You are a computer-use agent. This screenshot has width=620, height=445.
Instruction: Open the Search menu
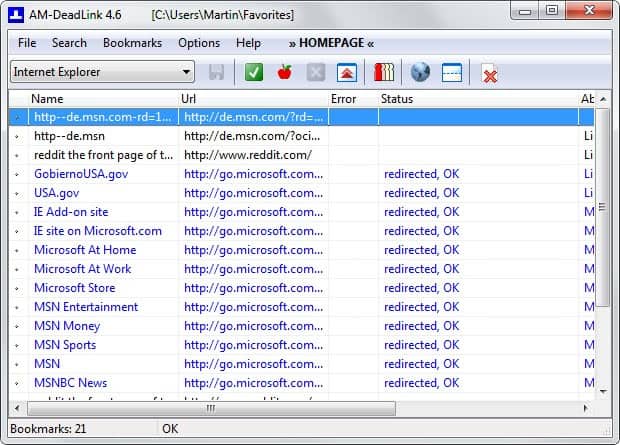pyautogui.click(x=69, y=43)
